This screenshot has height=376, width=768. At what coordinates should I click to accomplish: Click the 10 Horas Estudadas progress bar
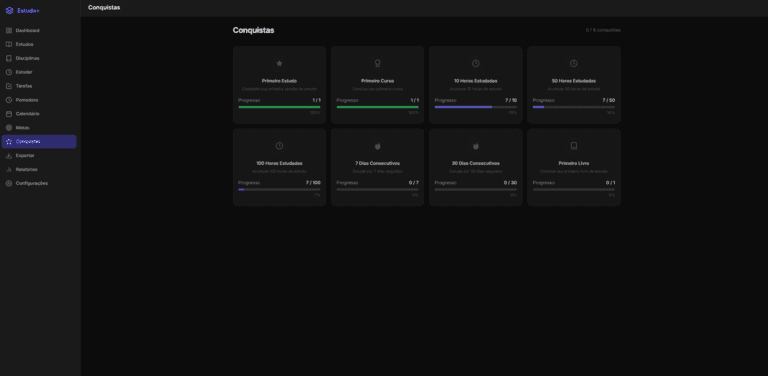(476, 107)
